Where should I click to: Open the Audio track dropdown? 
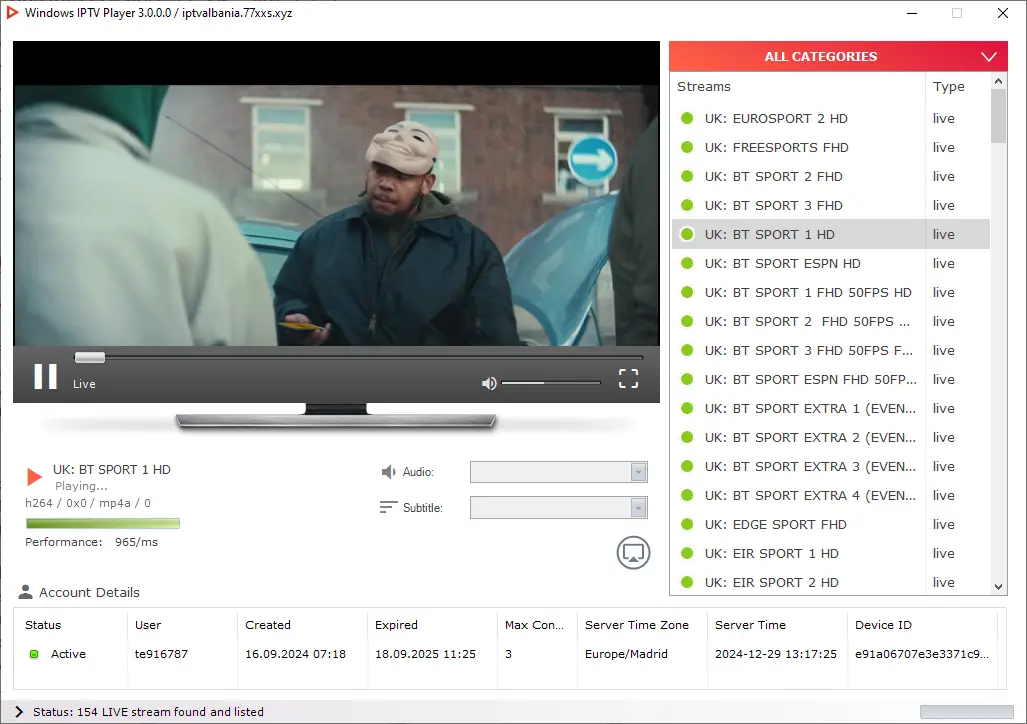coord(558,472)
